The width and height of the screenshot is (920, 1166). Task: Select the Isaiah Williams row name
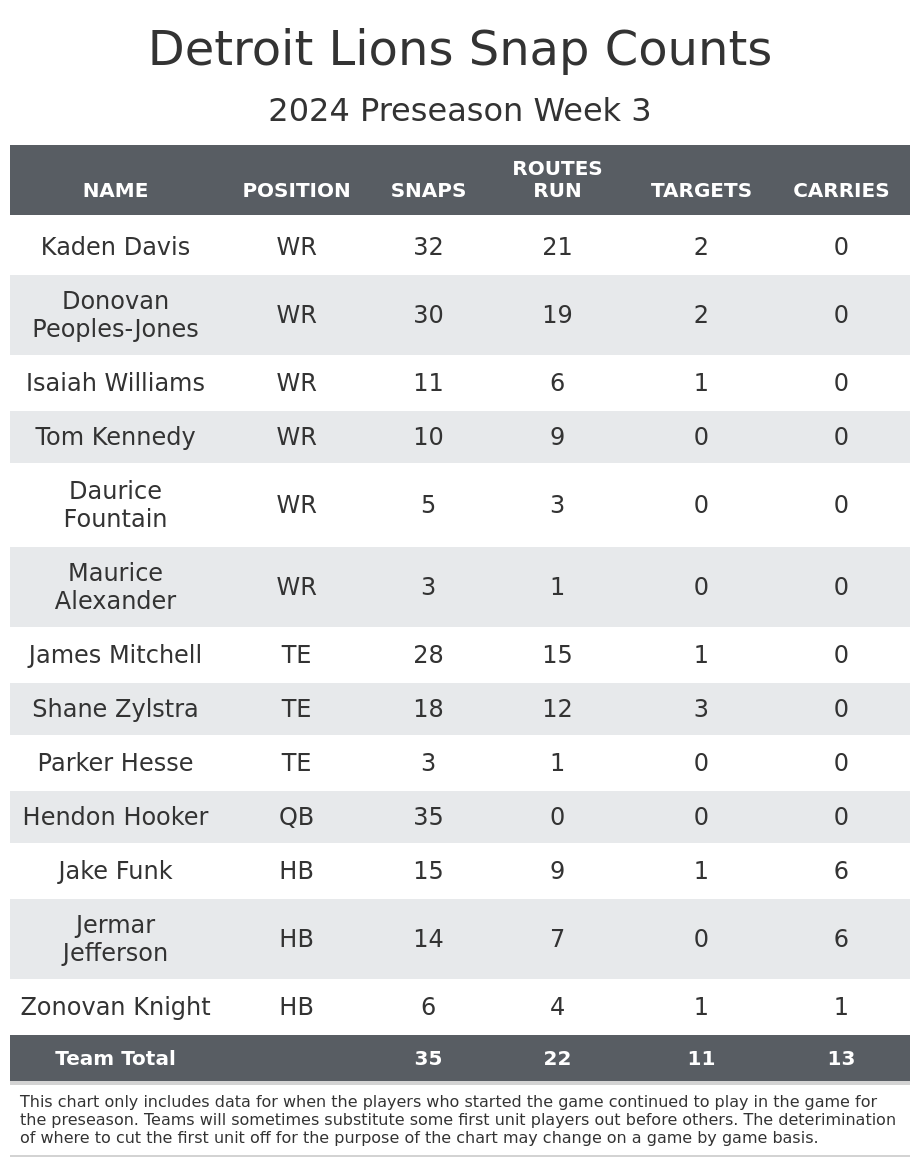[115, 383]
